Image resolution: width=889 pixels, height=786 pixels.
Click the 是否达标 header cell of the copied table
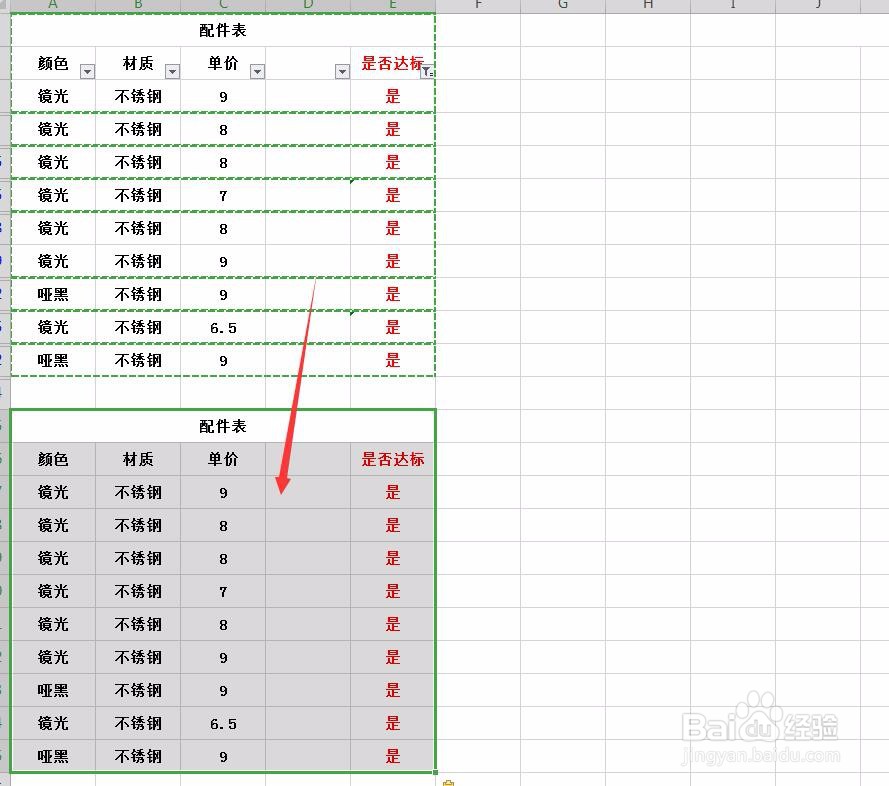(x=392, y=459)
